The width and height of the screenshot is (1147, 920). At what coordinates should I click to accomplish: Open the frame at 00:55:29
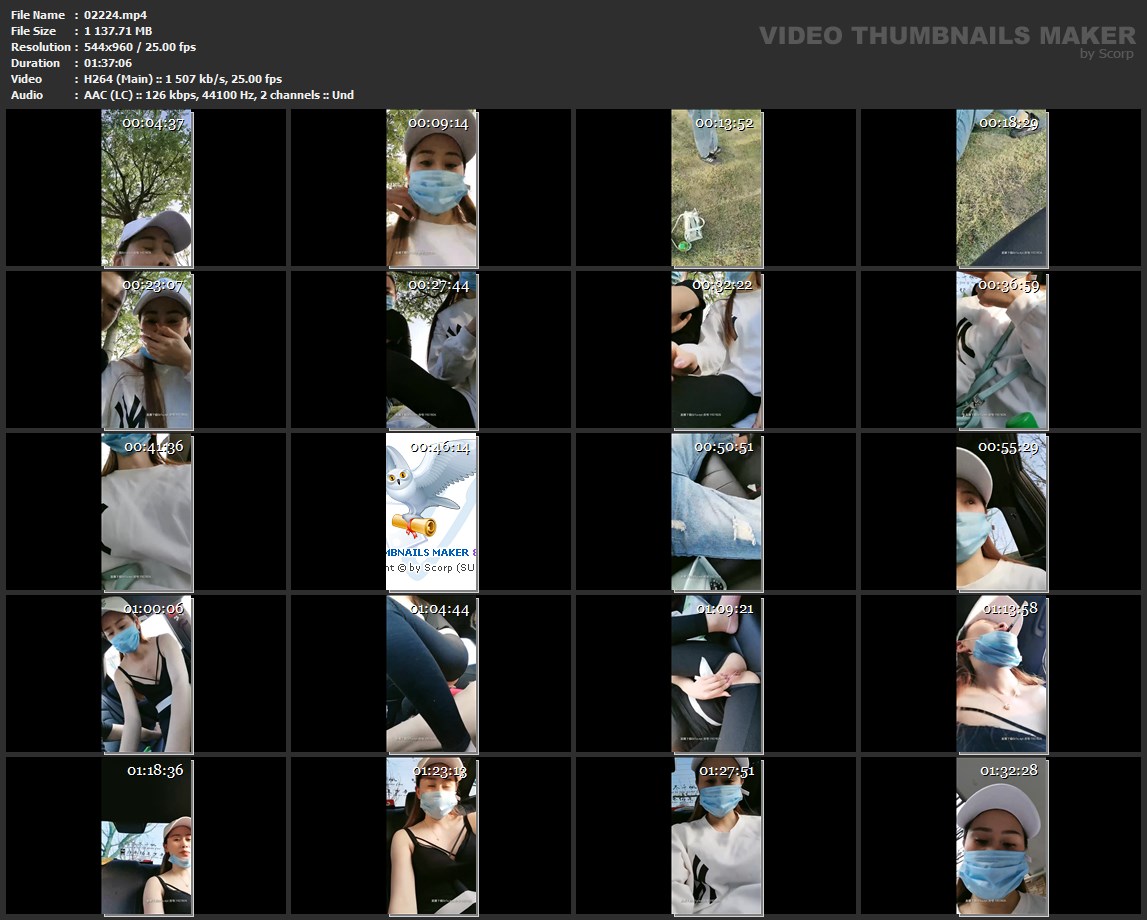[1001, 512]
